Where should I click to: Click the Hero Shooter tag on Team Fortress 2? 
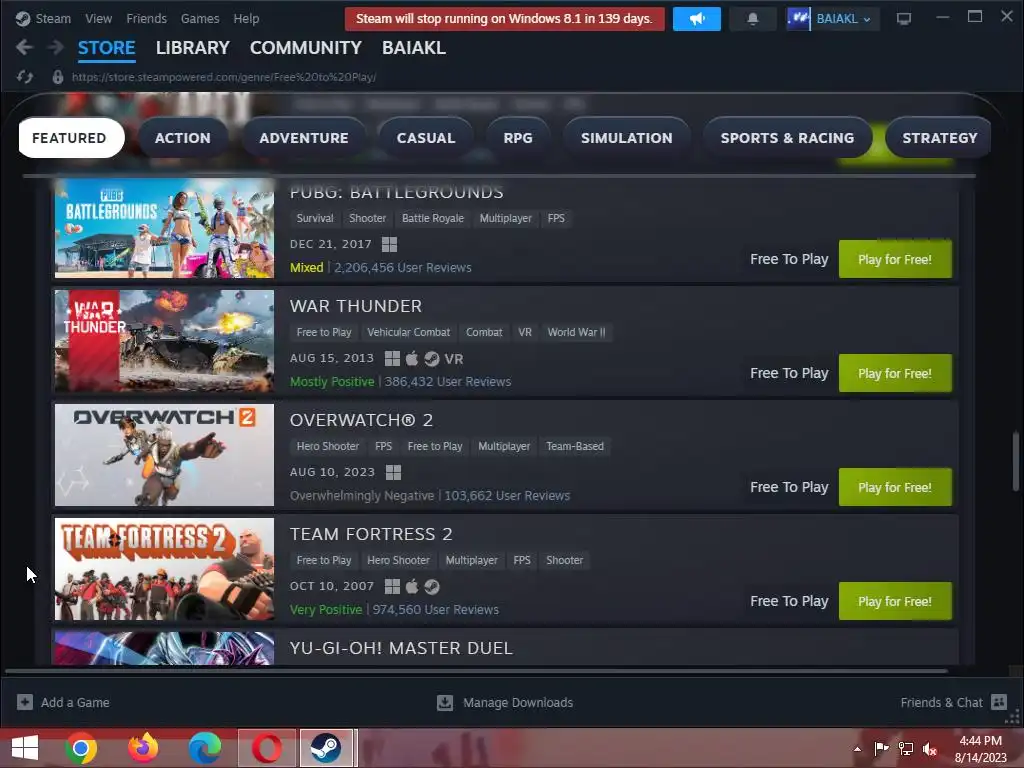(x=398, y=560)
